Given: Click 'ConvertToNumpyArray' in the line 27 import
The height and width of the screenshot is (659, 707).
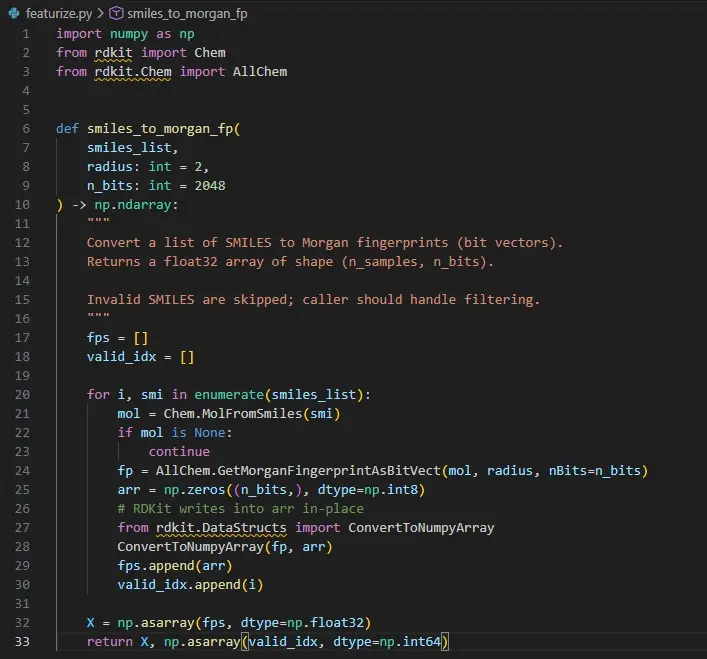Looking at the screenshot, I should click(421, 528).
